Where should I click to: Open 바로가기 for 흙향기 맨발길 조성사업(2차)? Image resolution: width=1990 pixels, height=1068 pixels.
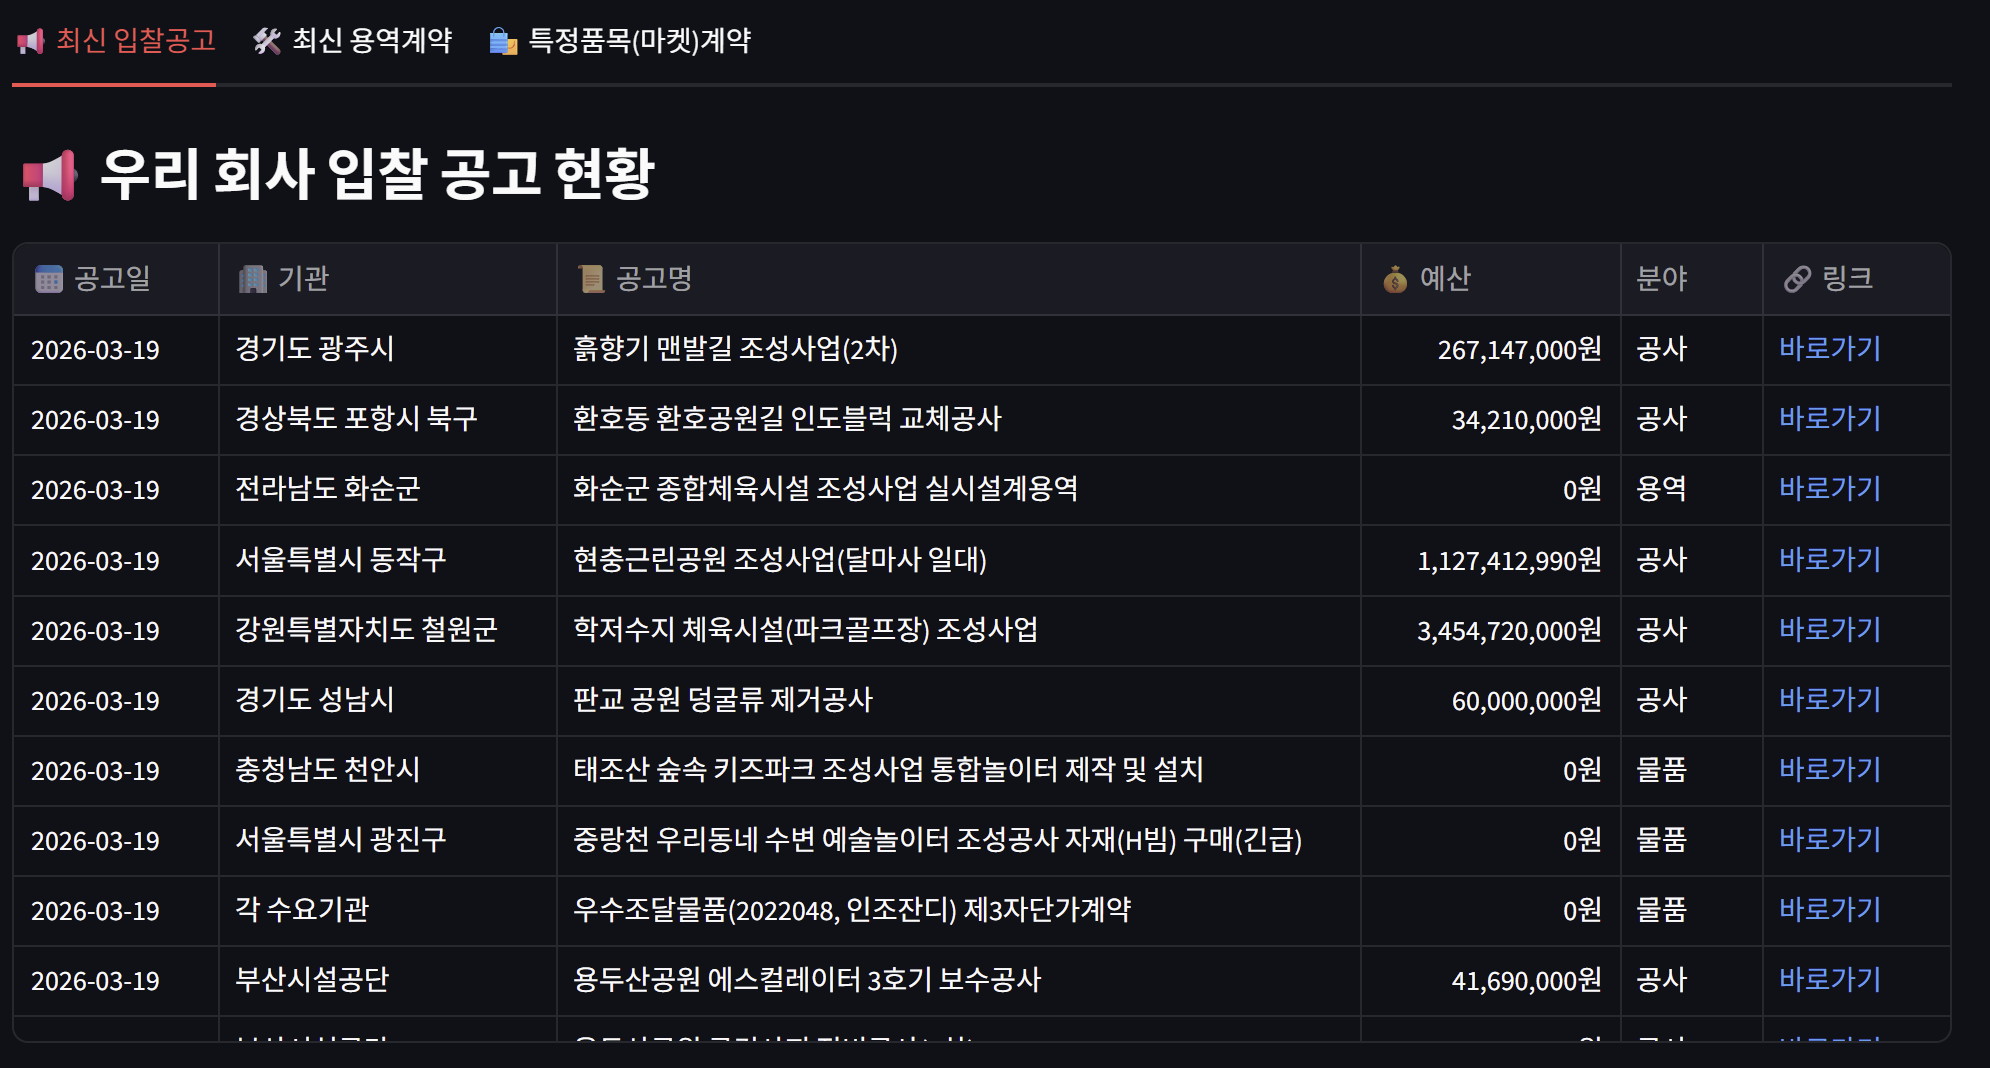click(x=1830, y=349)
